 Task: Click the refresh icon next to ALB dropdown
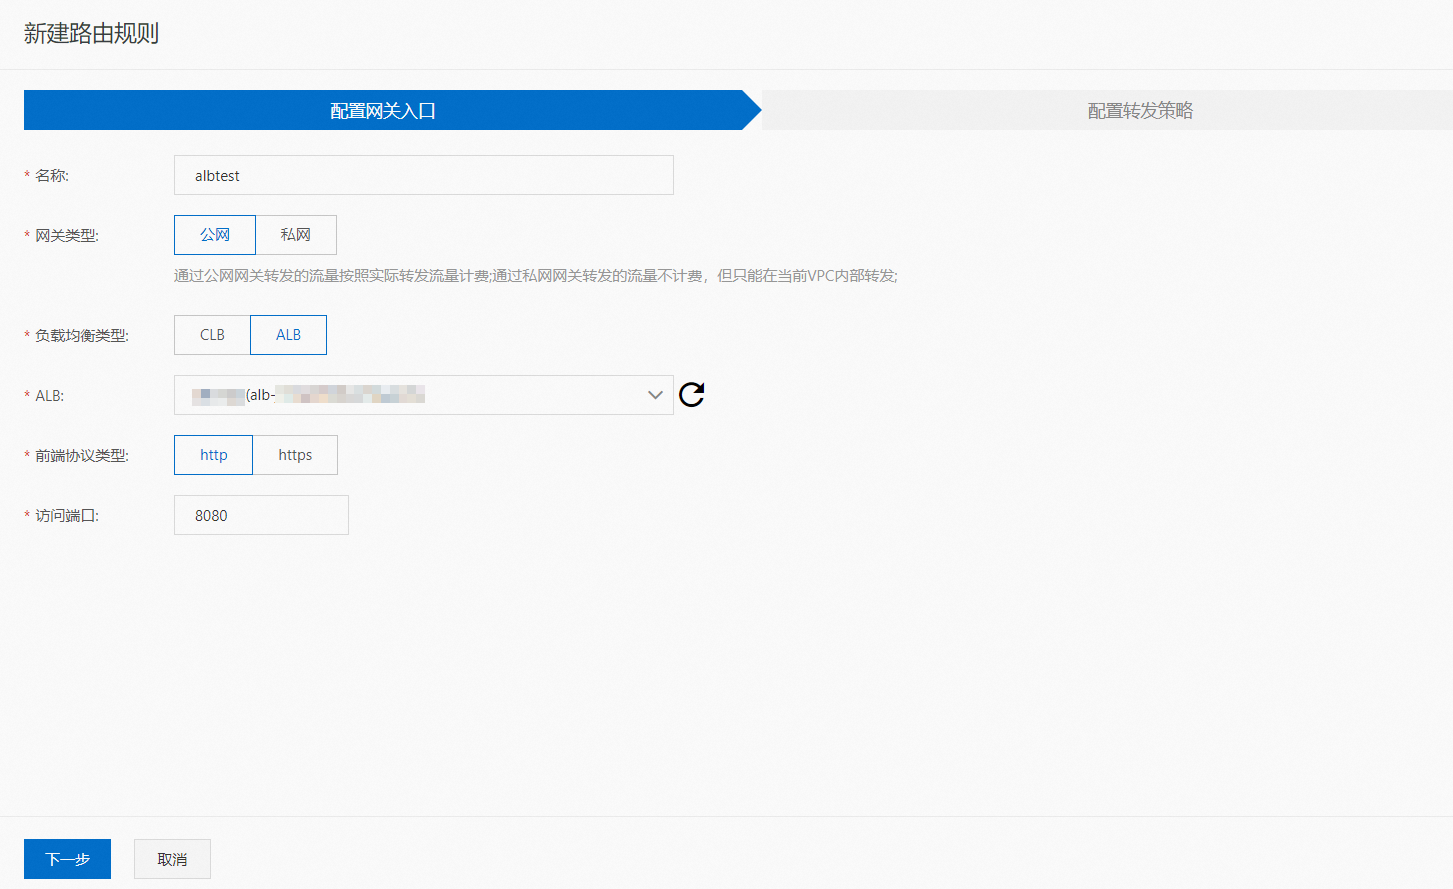(x=691, y=395)
